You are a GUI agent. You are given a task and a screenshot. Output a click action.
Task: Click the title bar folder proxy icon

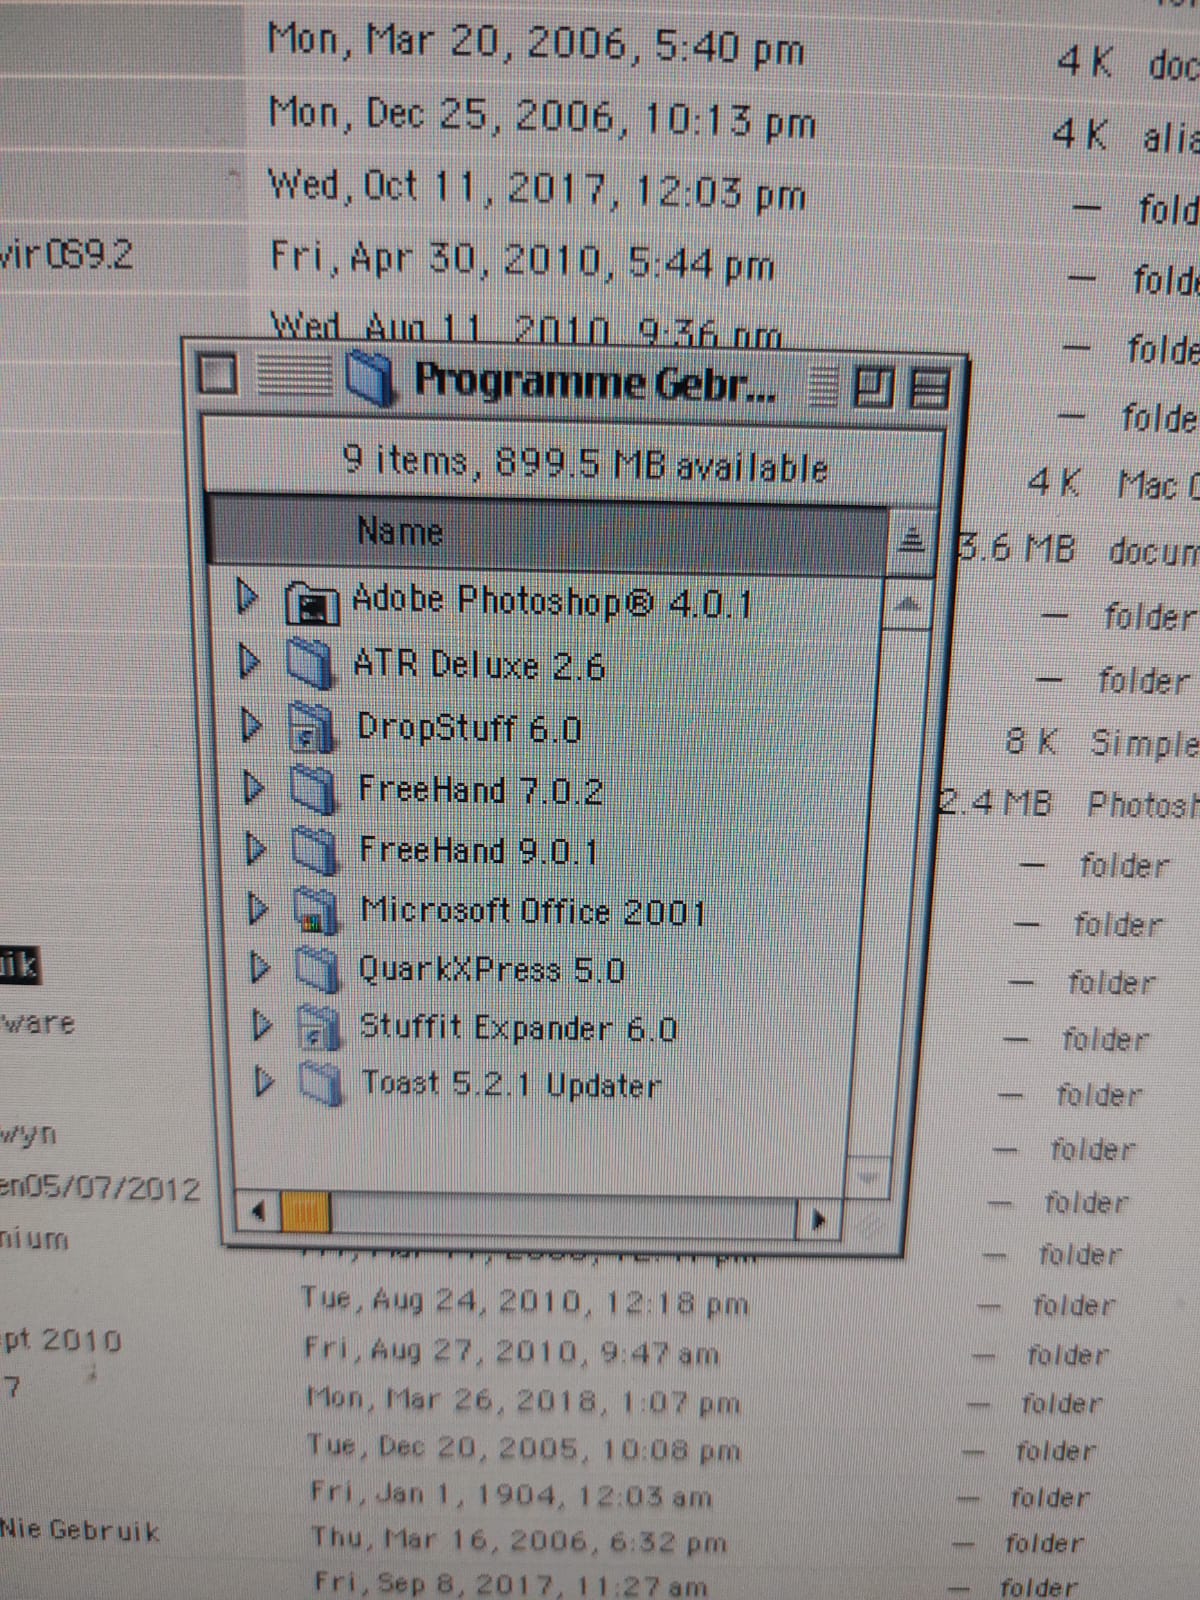tap(369, 379)
